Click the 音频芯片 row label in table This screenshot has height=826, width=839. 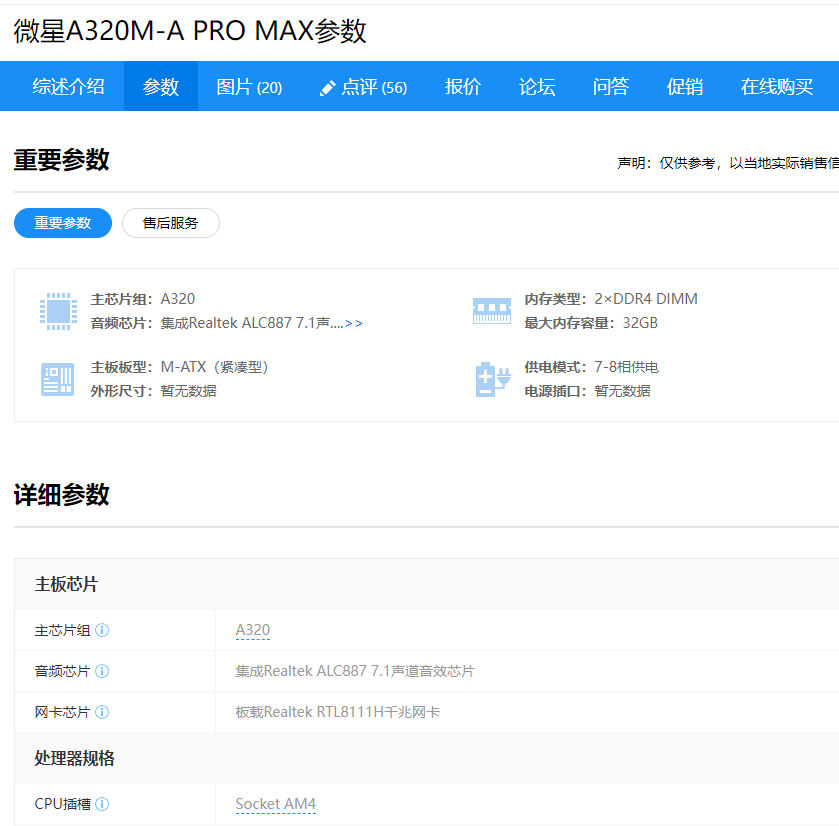pyautogui.click(x=62, y=671)
